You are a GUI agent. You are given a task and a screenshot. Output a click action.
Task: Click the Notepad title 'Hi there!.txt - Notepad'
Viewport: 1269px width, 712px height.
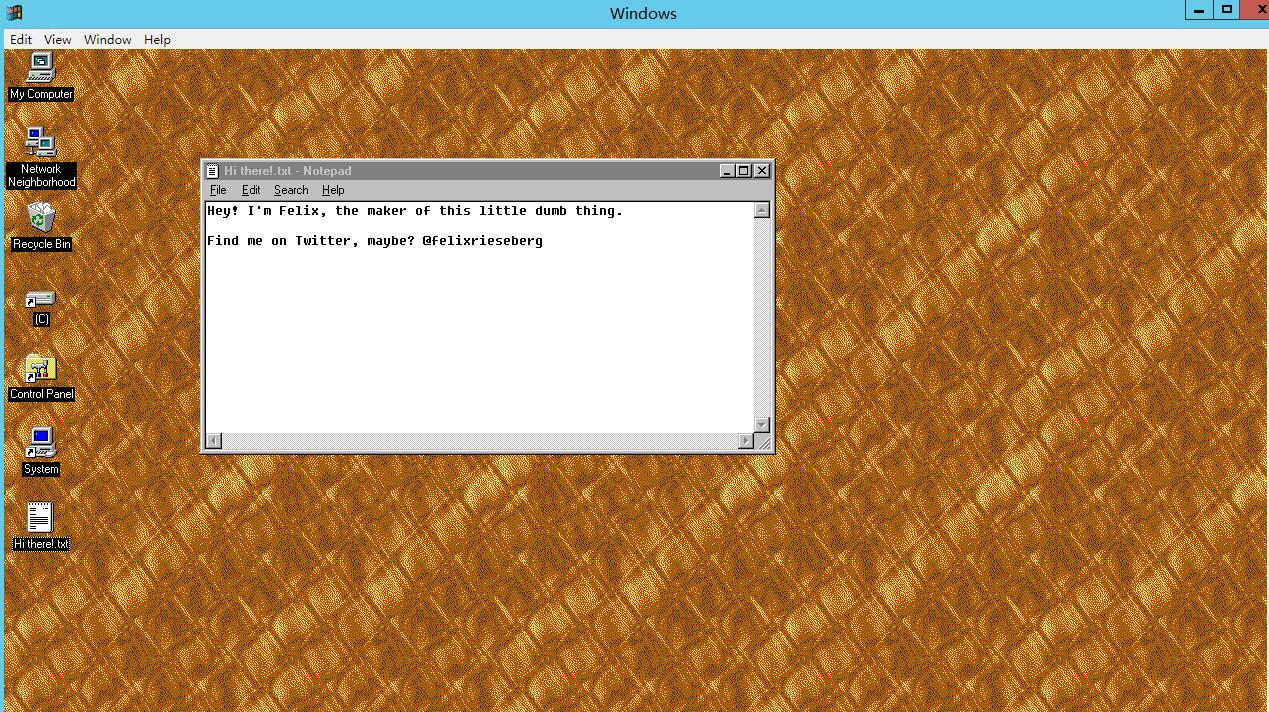point(288,171)
